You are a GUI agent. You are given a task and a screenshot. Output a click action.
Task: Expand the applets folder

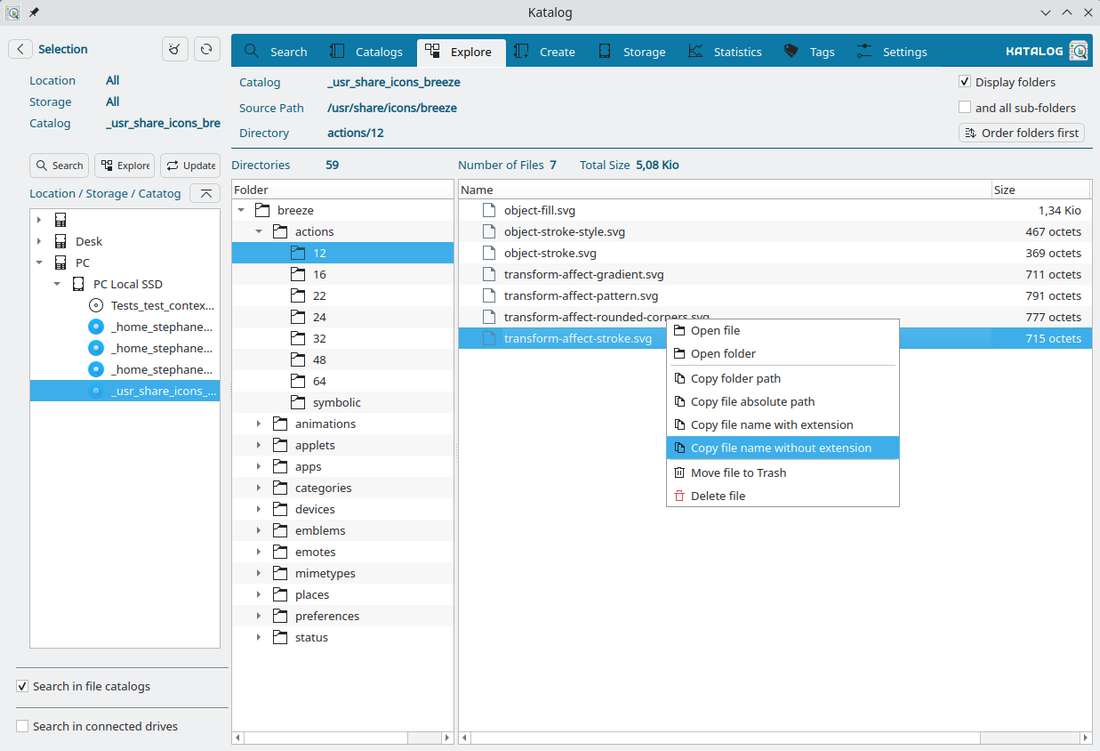259,445
